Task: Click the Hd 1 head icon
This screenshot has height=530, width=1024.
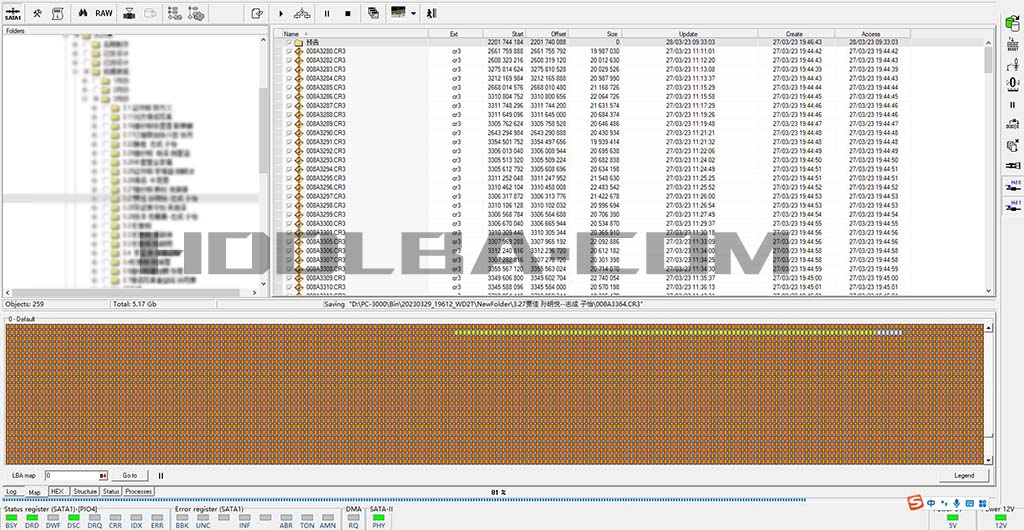Action: pos(1013,205)
